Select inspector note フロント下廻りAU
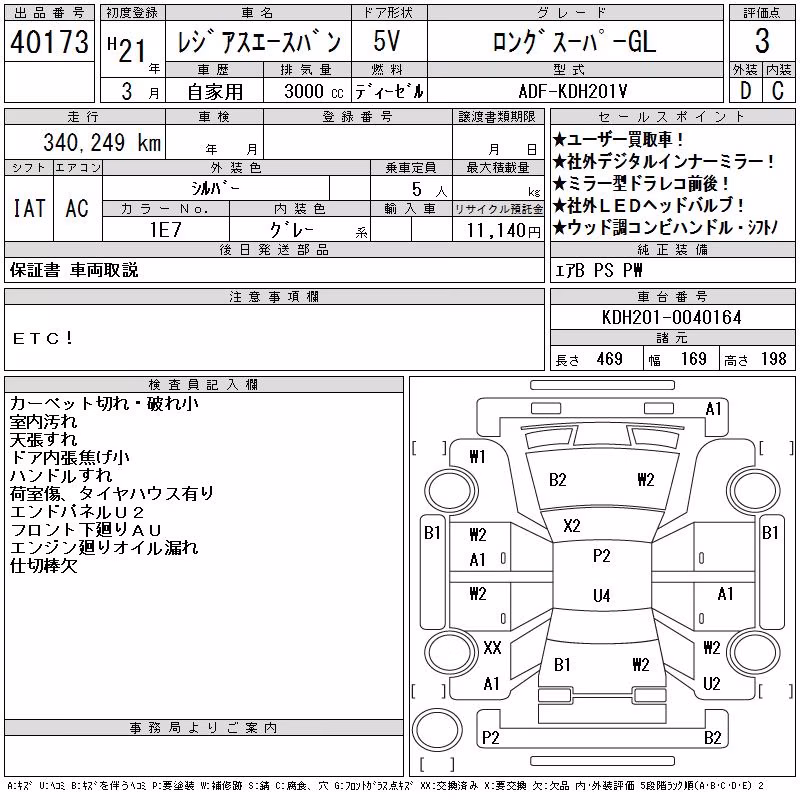Screen dimensions: 800x800 86,530
